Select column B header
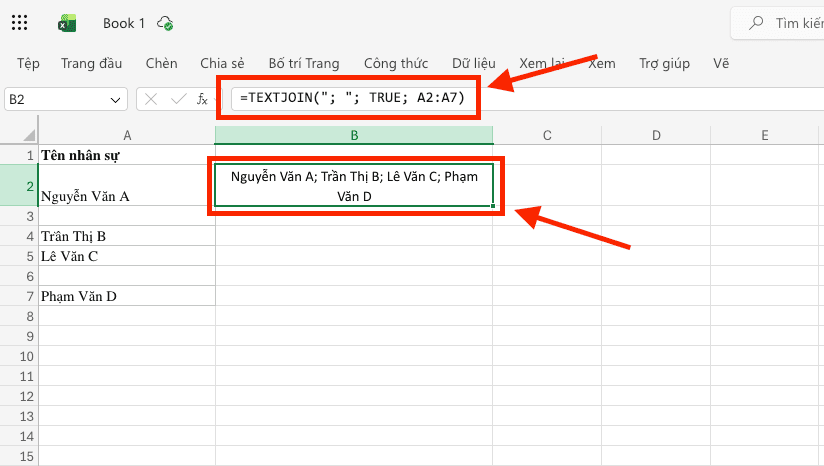Image resolution: width=824 pixels, height=466 pixels. 354,136
